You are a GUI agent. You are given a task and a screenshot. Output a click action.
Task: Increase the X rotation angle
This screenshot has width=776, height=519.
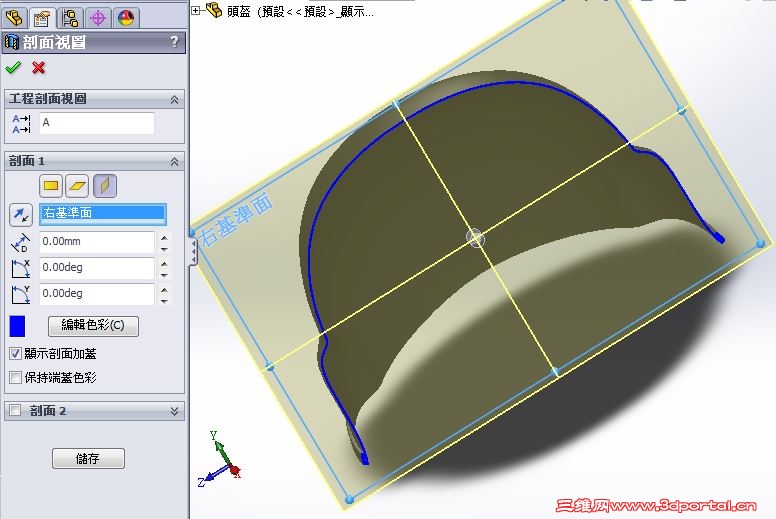(164, 263)
